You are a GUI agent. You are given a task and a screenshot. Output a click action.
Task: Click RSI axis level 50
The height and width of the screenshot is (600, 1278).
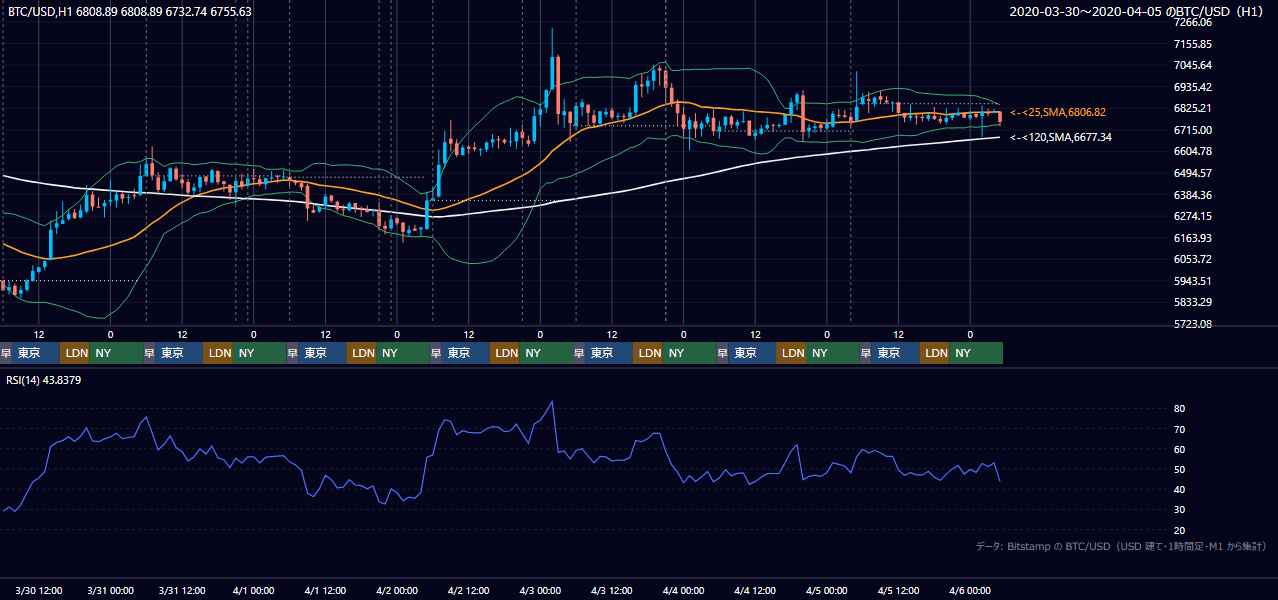coord(1179,469)
